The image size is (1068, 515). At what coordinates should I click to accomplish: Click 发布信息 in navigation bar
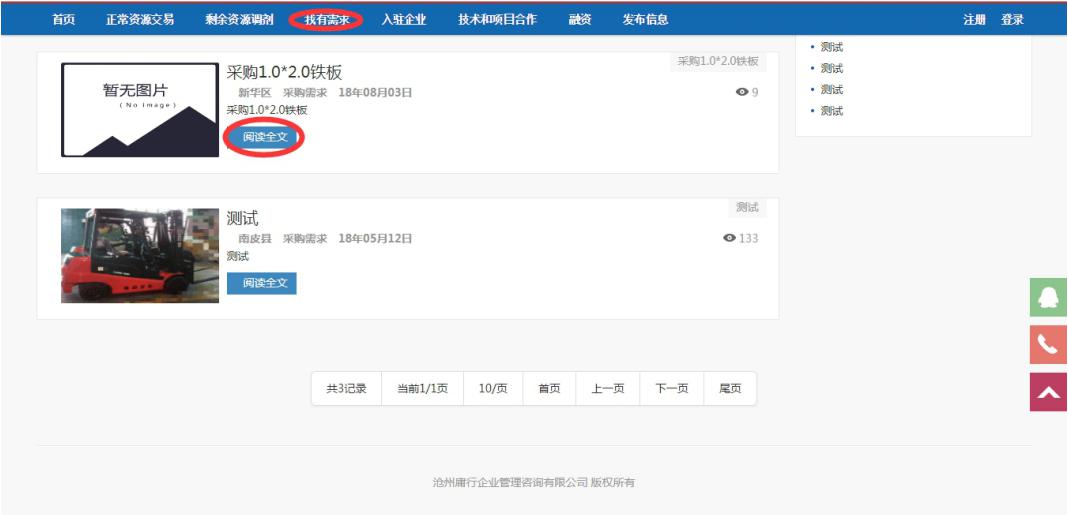[x=645, y=19]
